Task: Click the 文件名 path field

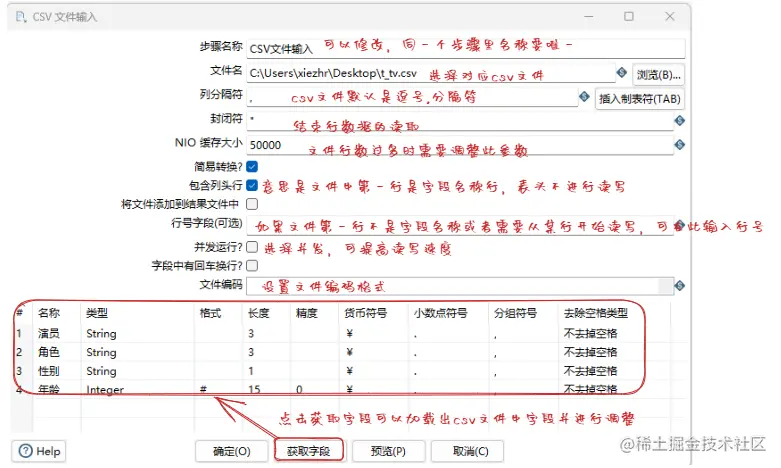Action: (431, 73)
